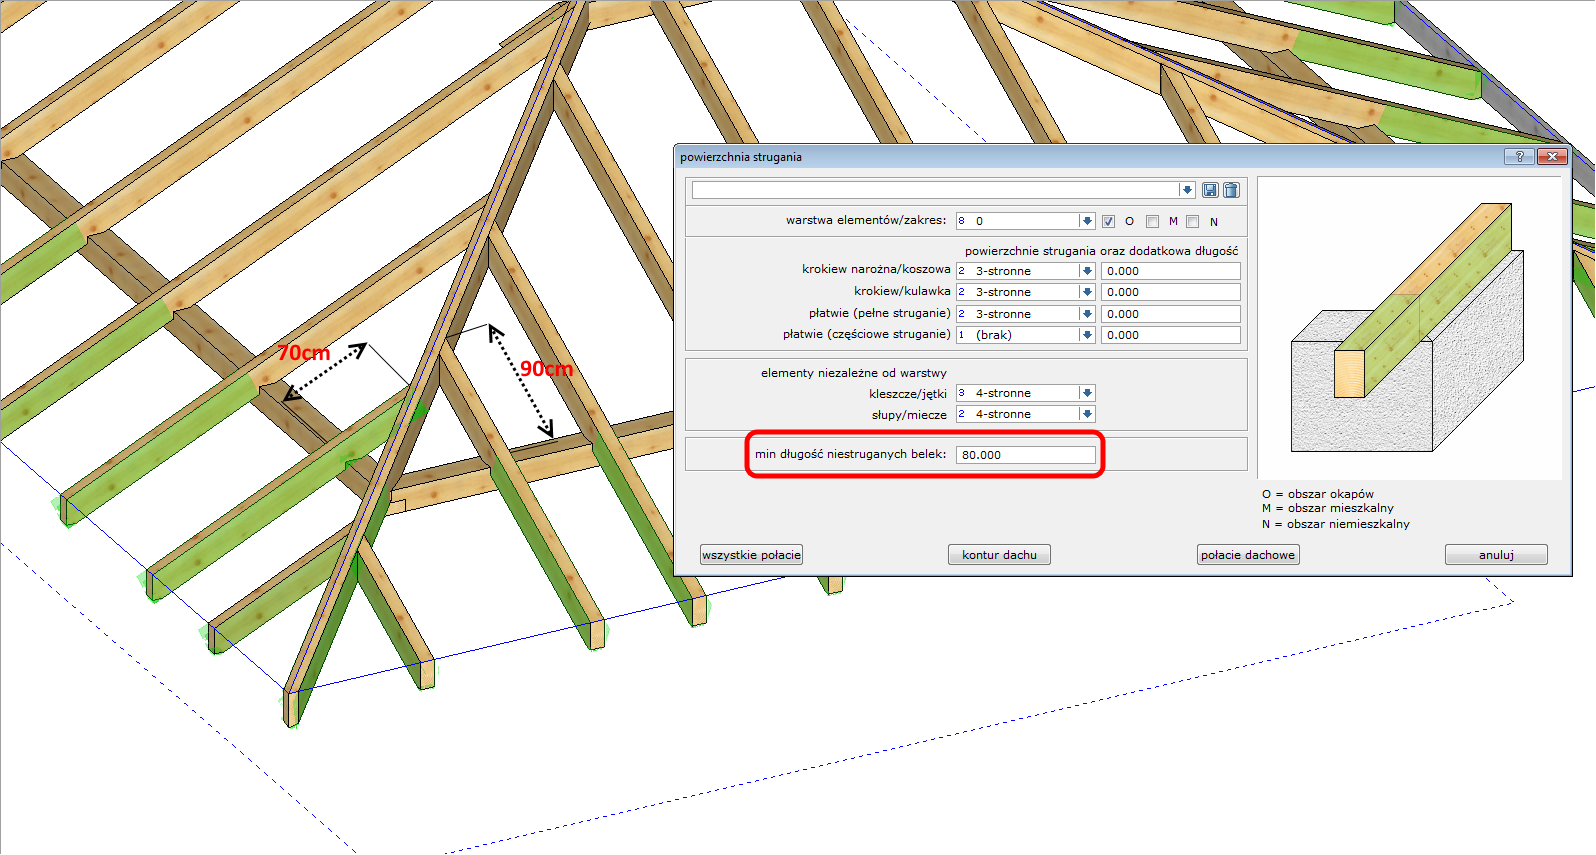Click the help question mark button
The image size is (1596, 855).
1519,156
